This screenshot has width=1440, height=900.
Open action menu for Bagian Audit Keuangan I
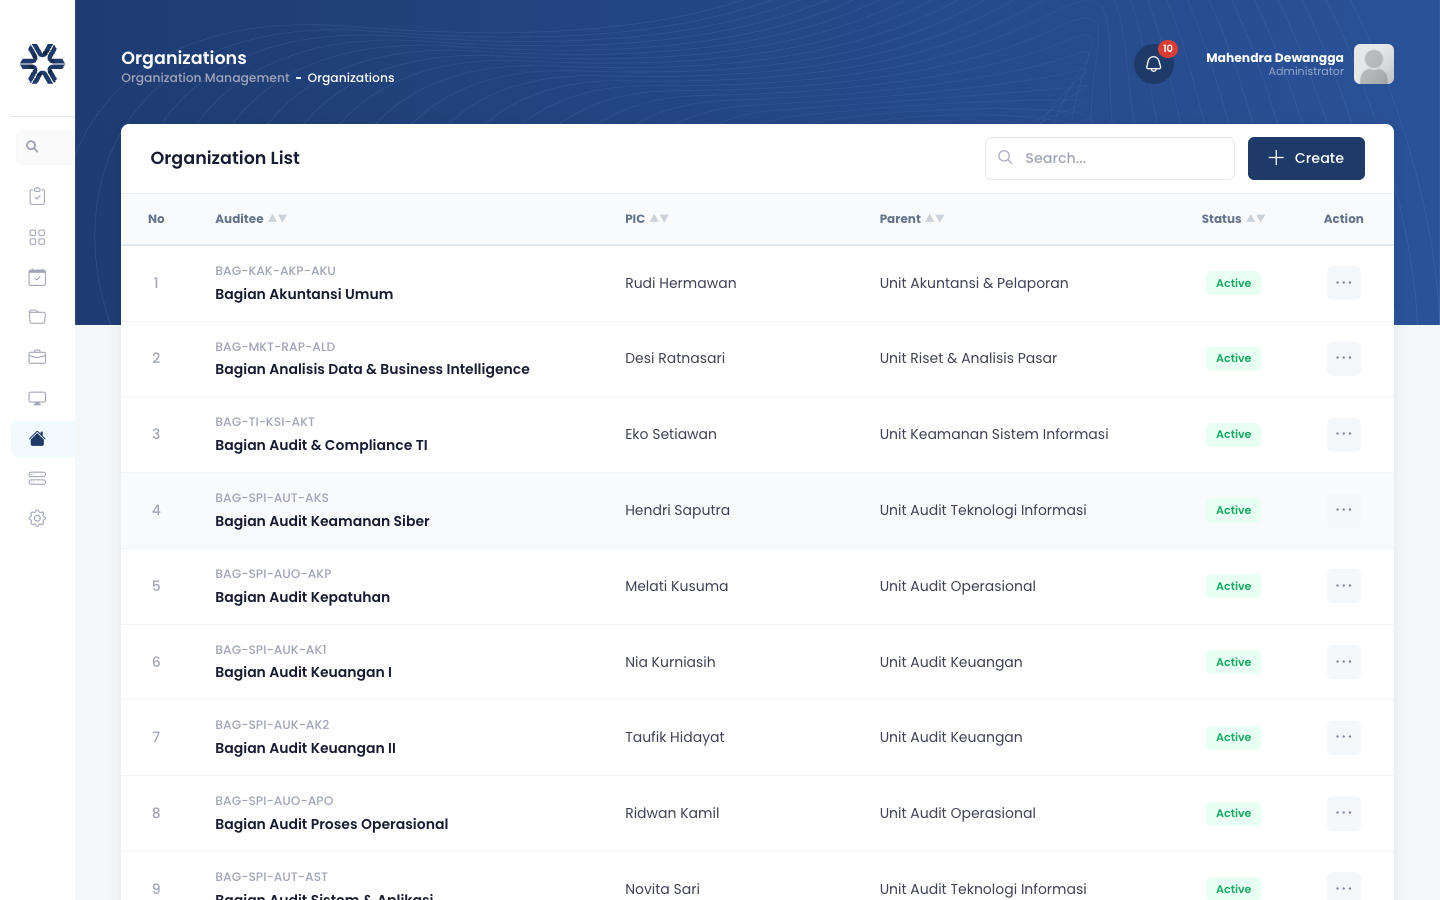tap(1344, 662)
